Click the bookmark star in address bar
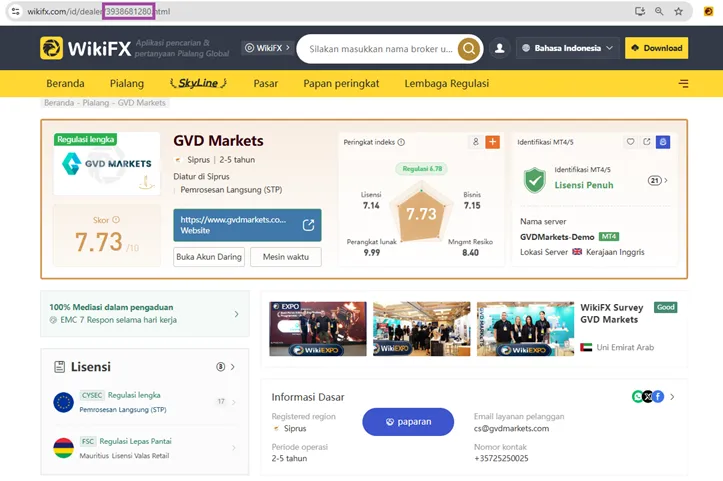The image size is (723, 481). click(x=678, y=12)
